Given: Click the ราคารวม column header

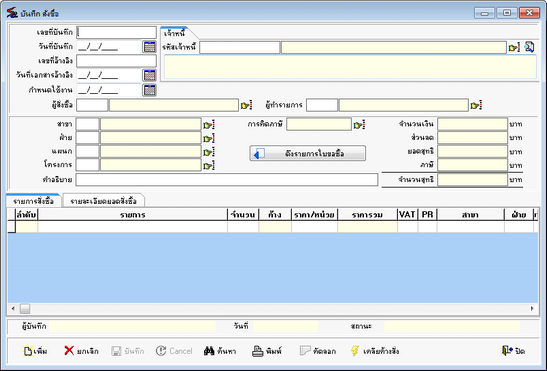Looking at the screenshot, I should (x=367, y=215).
